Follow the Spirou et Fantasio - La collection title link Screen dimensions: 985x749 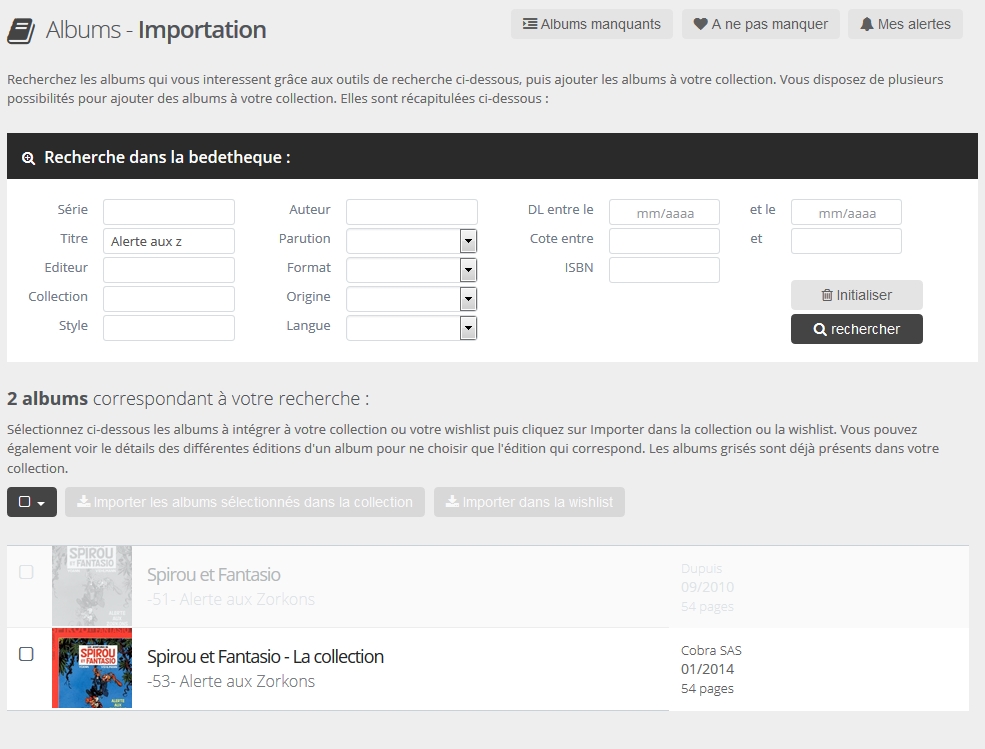(x=265, y=657)
